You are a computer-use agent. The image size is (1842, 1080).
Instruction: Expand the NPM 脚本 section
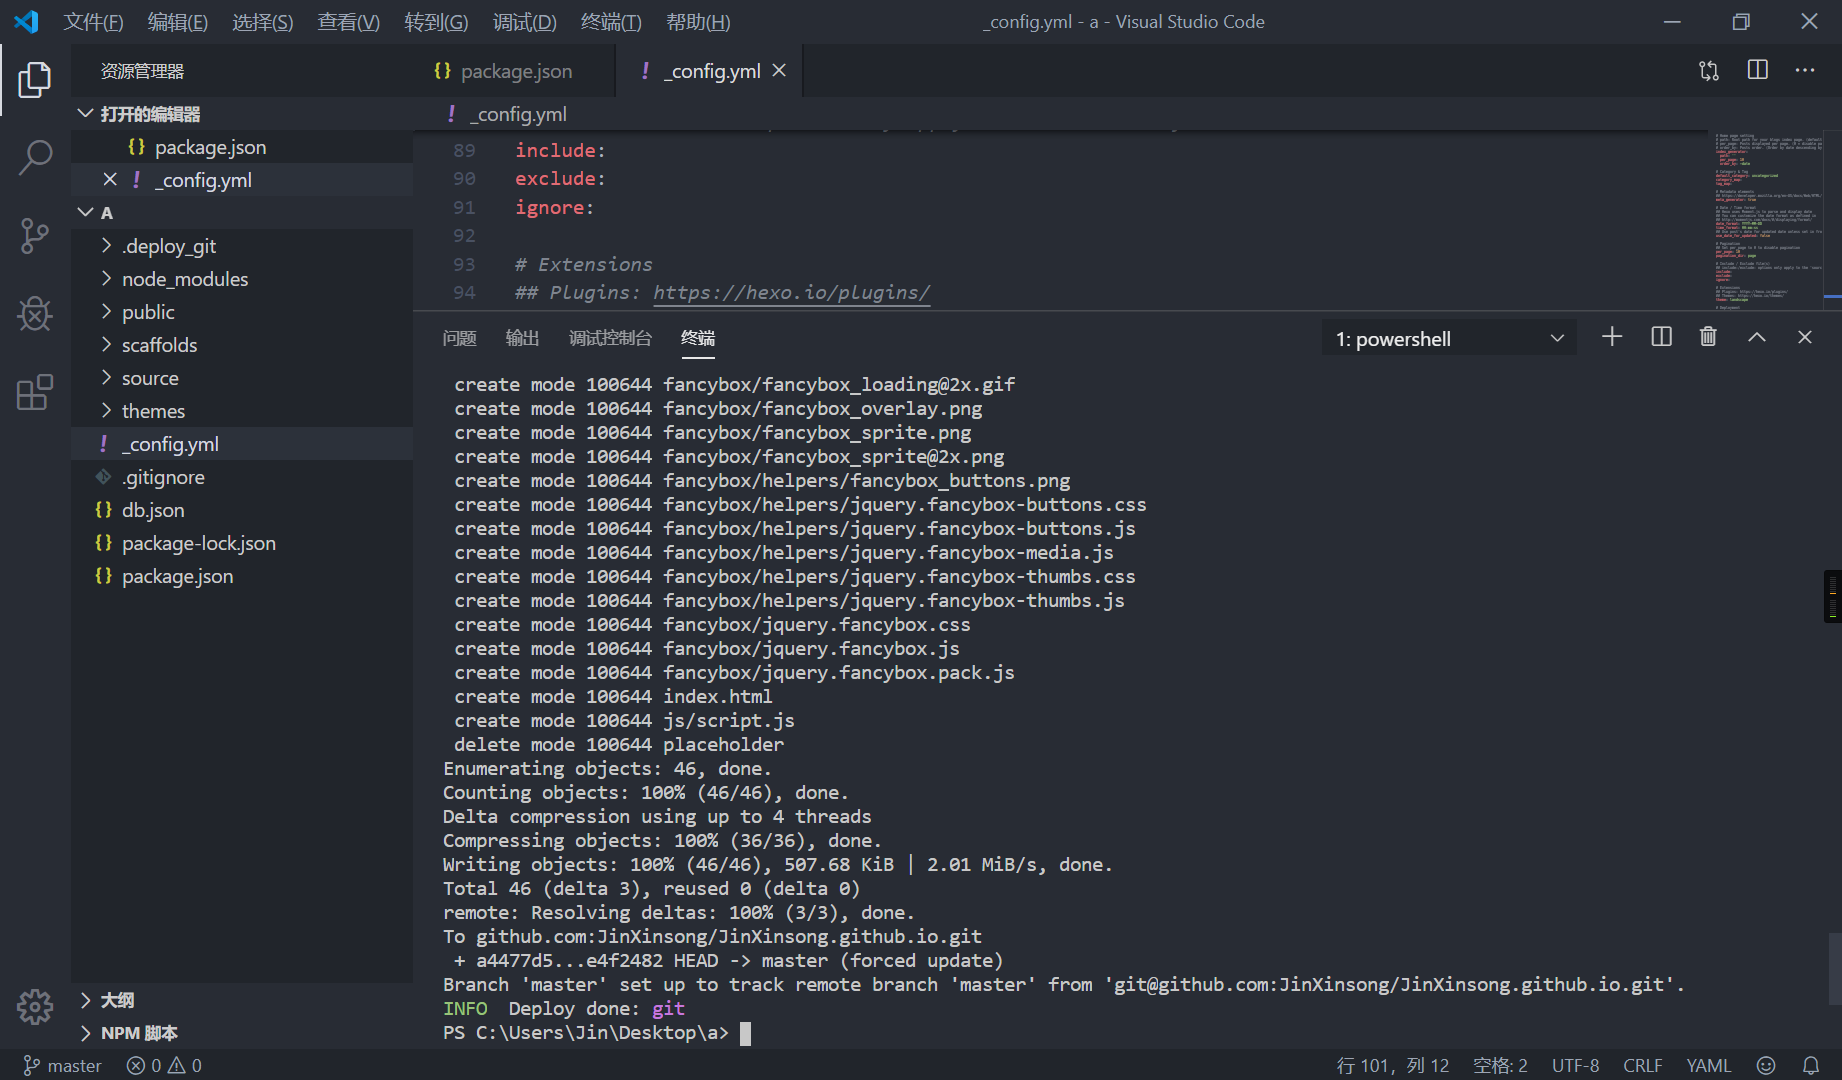pos(139,1033)
